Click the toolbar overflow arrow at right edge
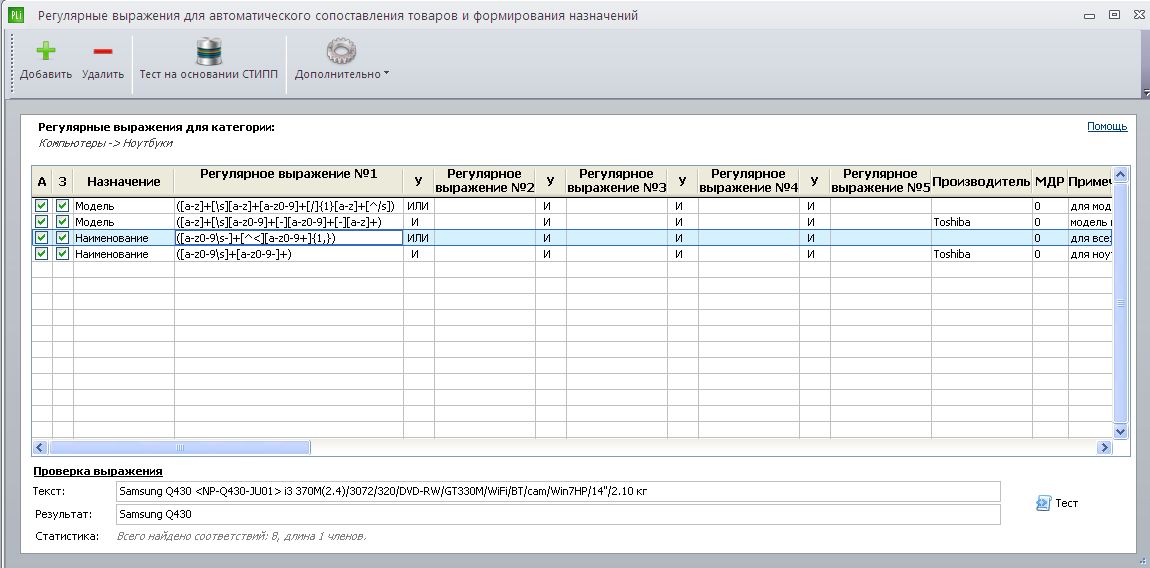Screen dimensions: 1150x568 click(x=1146, y=92)
